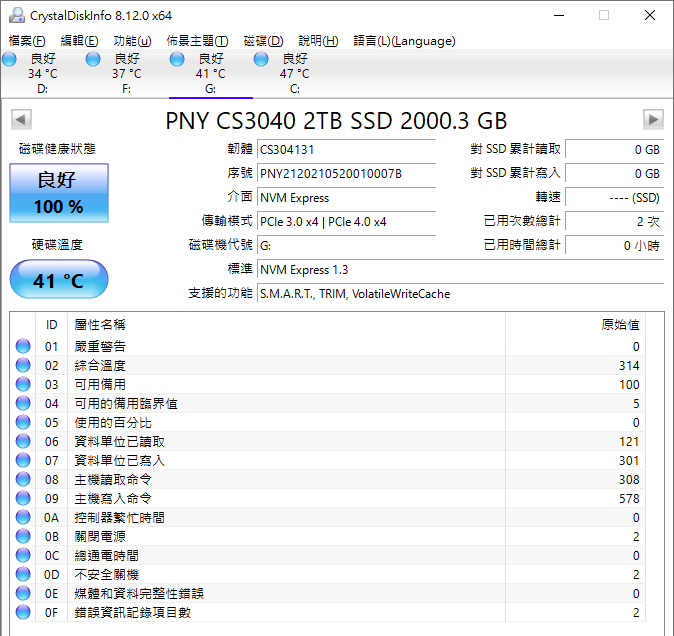Go to previous disk with left arrow

[x=21, y=119]
